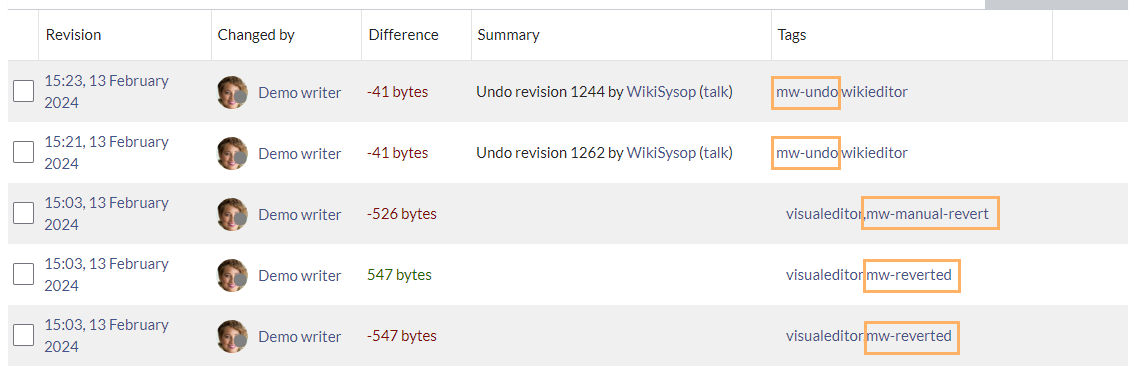Click the Changed by column header

tap(256, 35)
